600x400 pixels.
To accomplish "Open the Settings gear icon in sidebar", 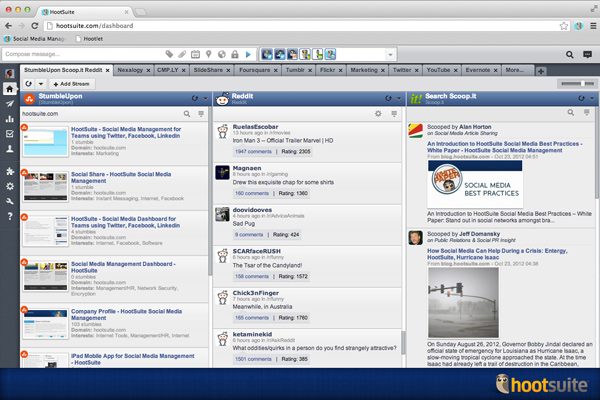I will tap(10, 186).
